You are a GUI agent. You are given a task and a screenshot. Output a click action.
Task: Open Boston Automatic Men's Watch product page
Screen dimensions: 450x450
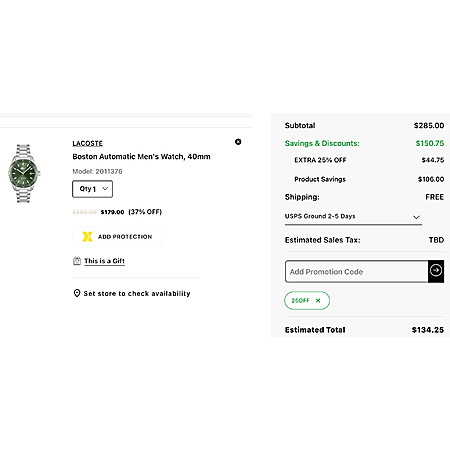(141, 156)
